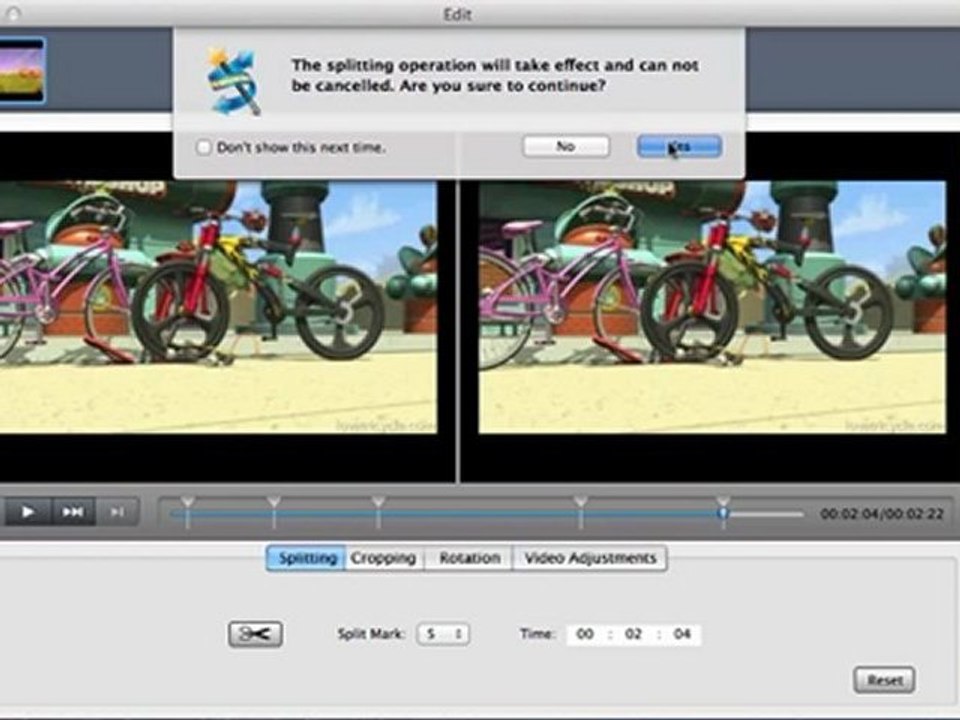
Task: Play the video preview
Action: click(27, 511)
